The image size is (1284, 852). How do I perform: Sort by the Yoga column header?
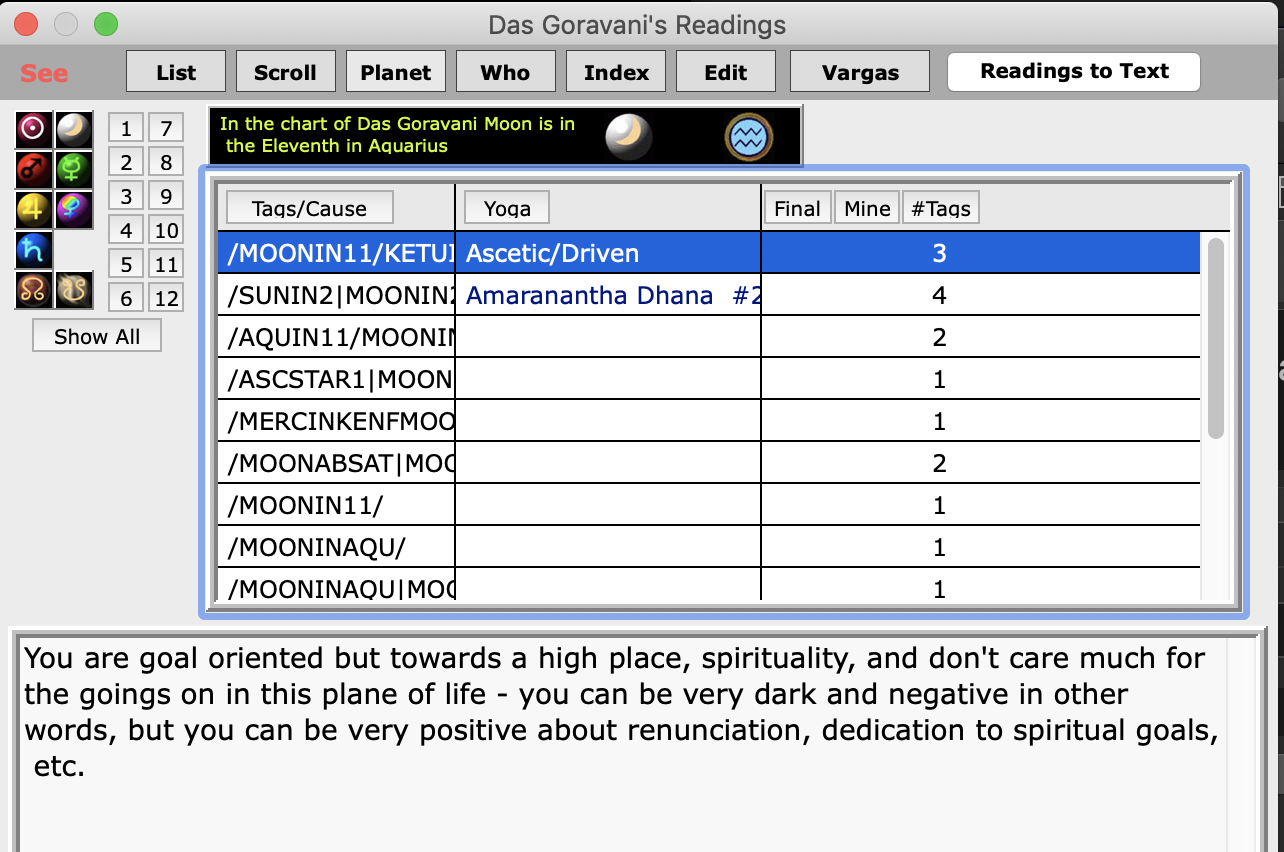pyautogui.click(x=507, y=208)
